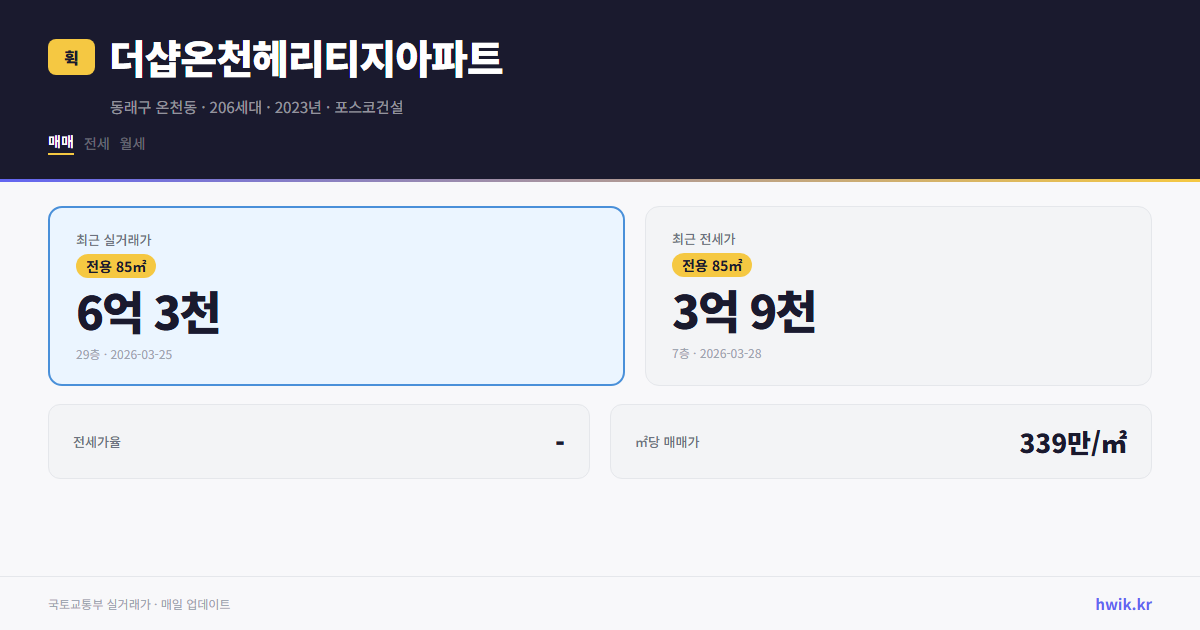Click the 전용 85㎡ badge on jeonse card

[x=712, y=266]
